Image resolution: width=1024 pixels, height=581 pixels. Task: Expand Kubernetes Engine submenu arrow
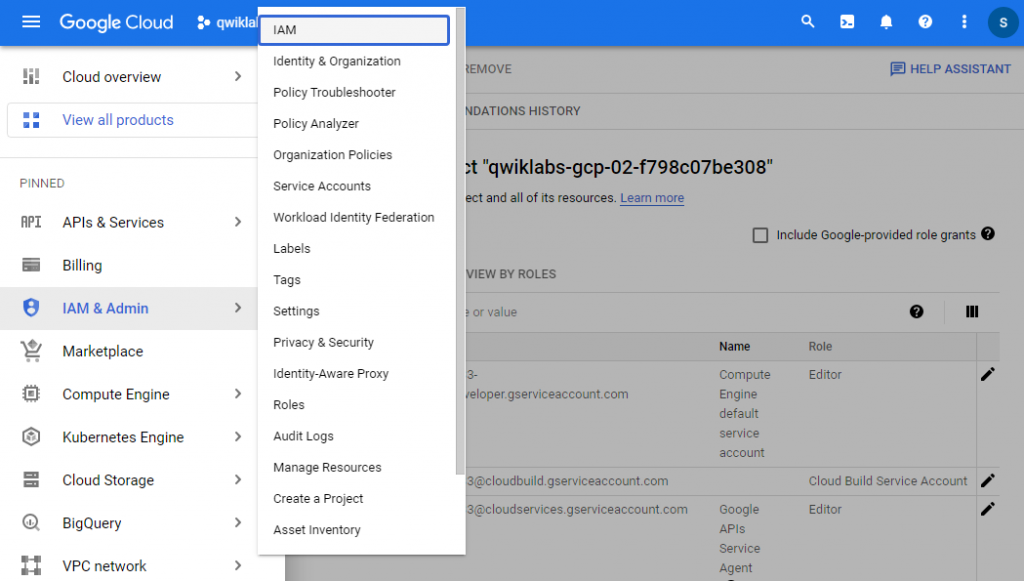pos(238,437)
